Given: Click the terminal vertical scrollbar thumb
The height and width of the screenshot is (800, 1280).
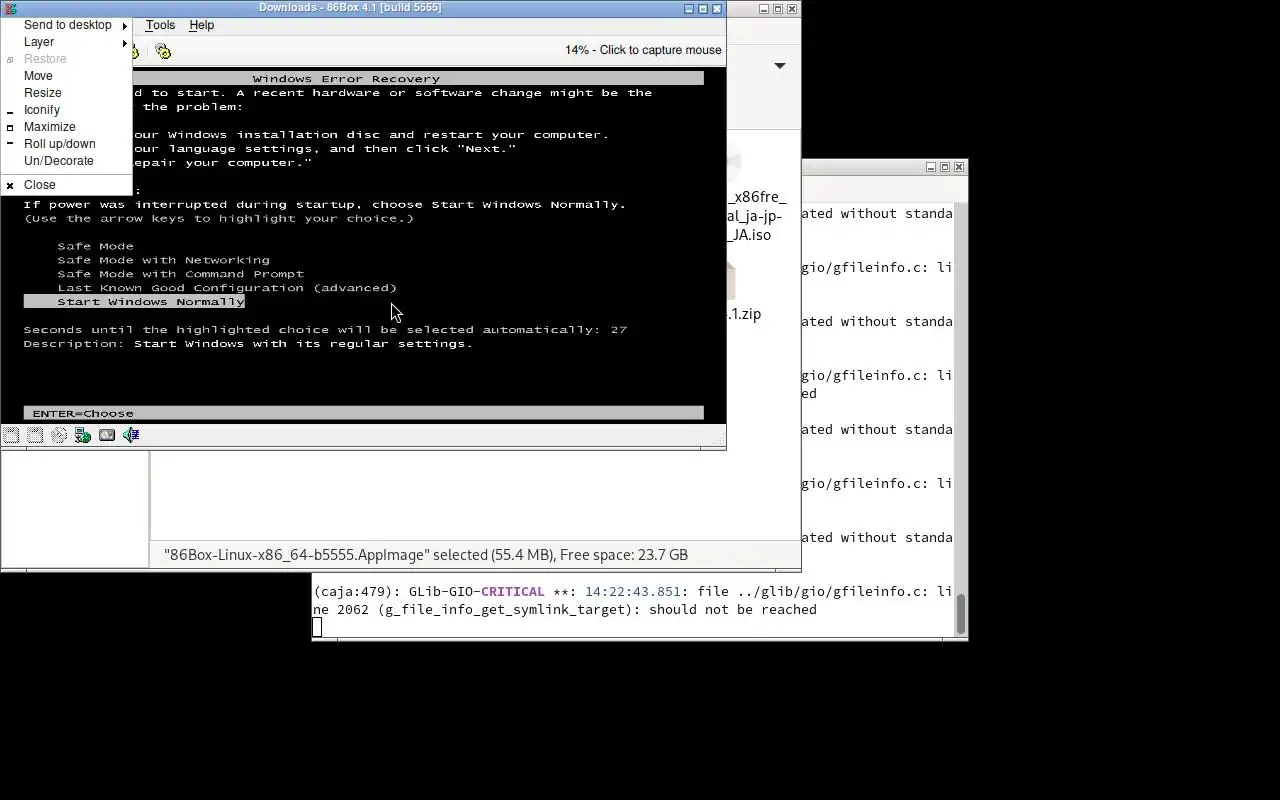Looking at the screenshot, I should click(961, 614).
